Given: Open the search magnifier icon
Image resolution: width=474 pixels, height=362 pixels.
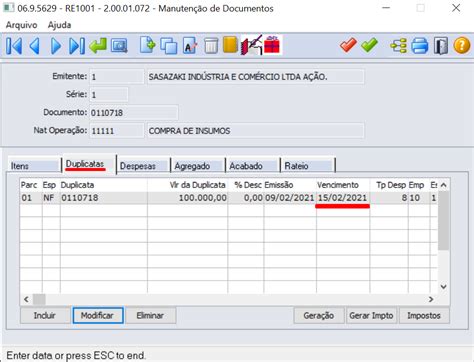Looking at the screenshot, I should click(x=119, y=46).
